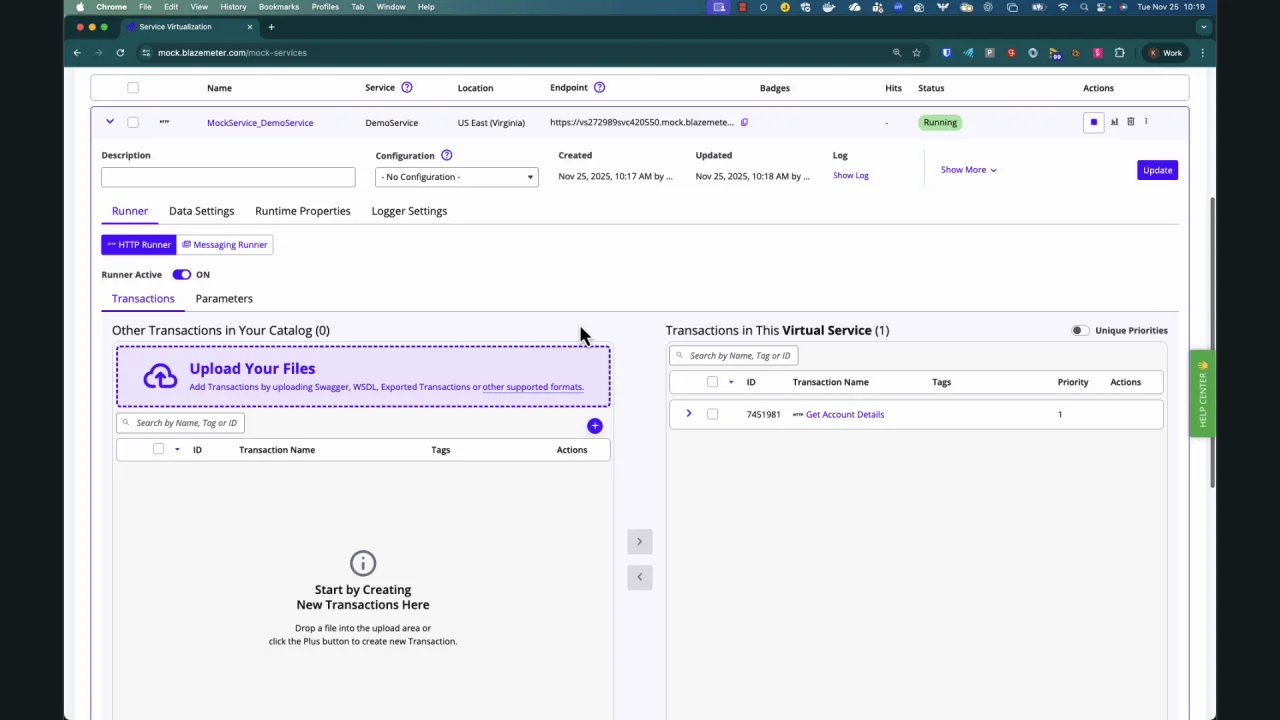
Task: Open the Endpoint help question mark
Action: pyautogui.click(x=599, y=88)
